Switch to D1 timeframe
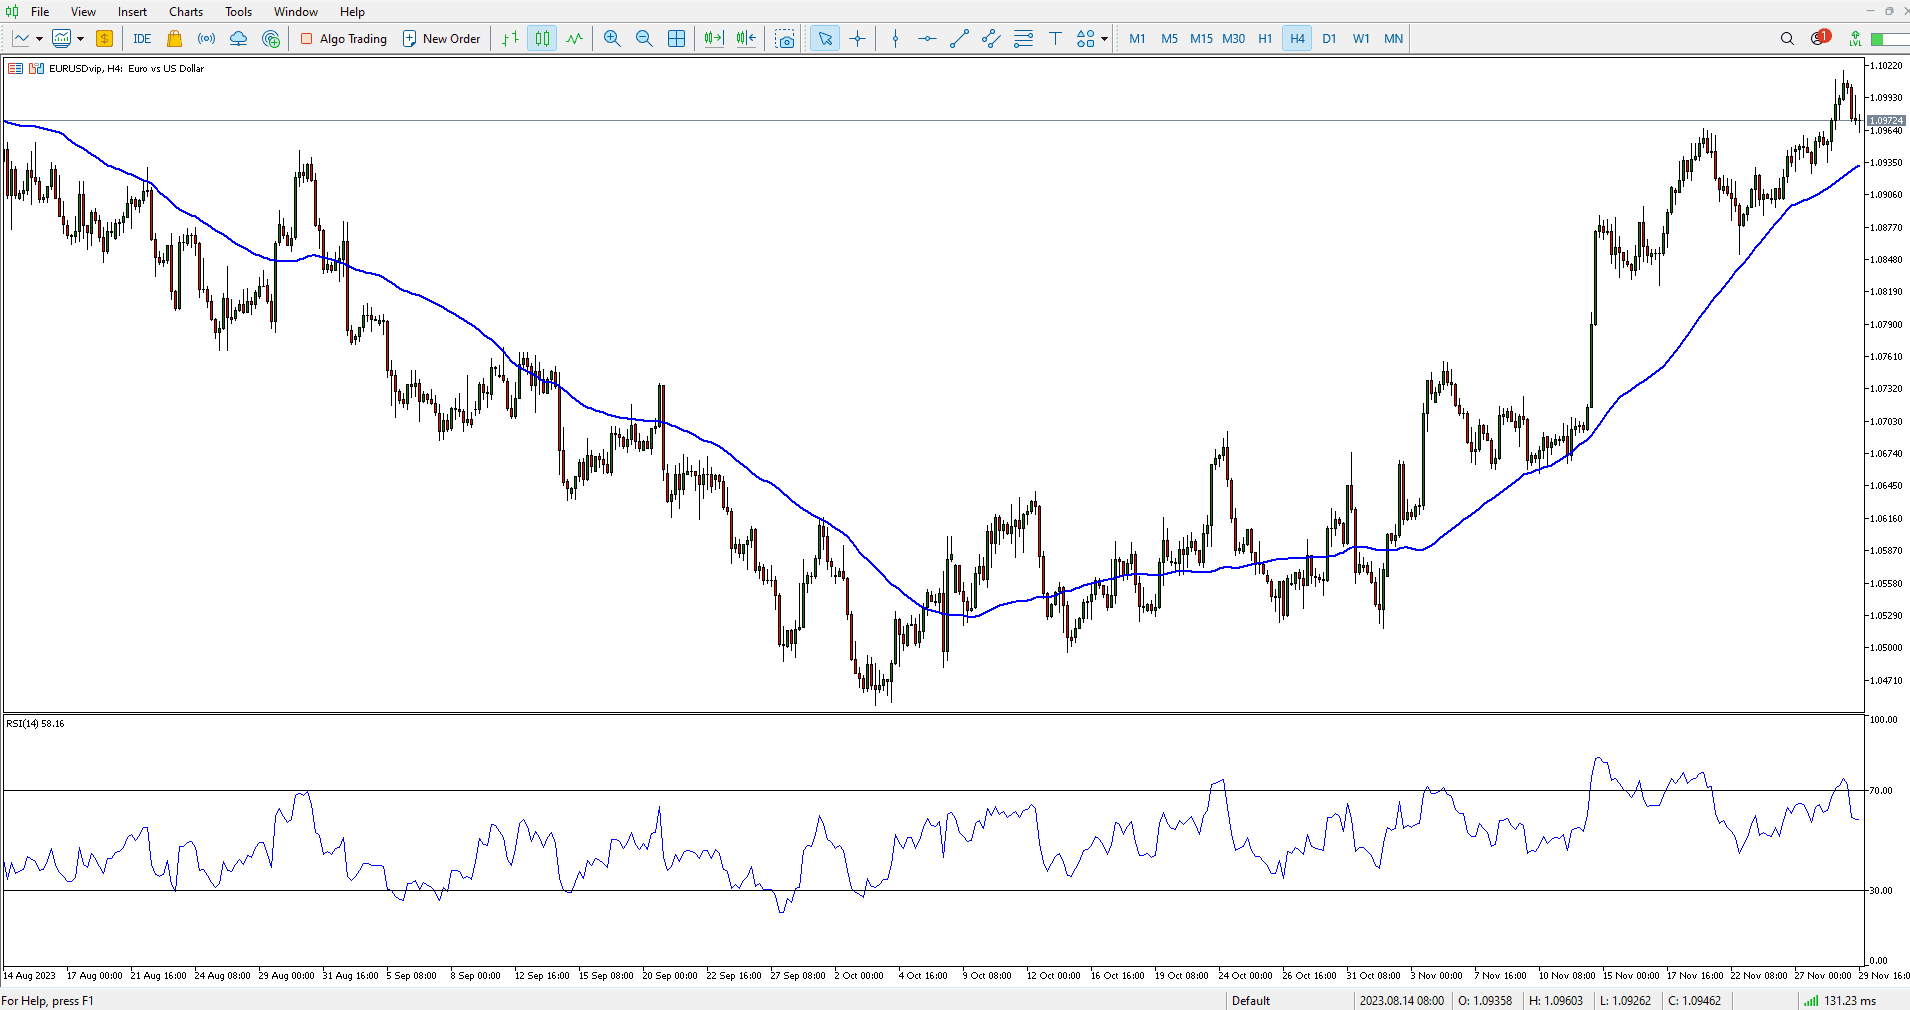Viewport: 1910px width, 1010px height. [x=1329, y=39]
